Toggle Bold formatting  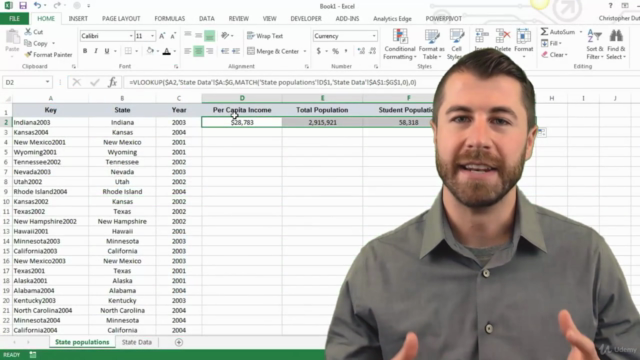click(x=85, y=51)
